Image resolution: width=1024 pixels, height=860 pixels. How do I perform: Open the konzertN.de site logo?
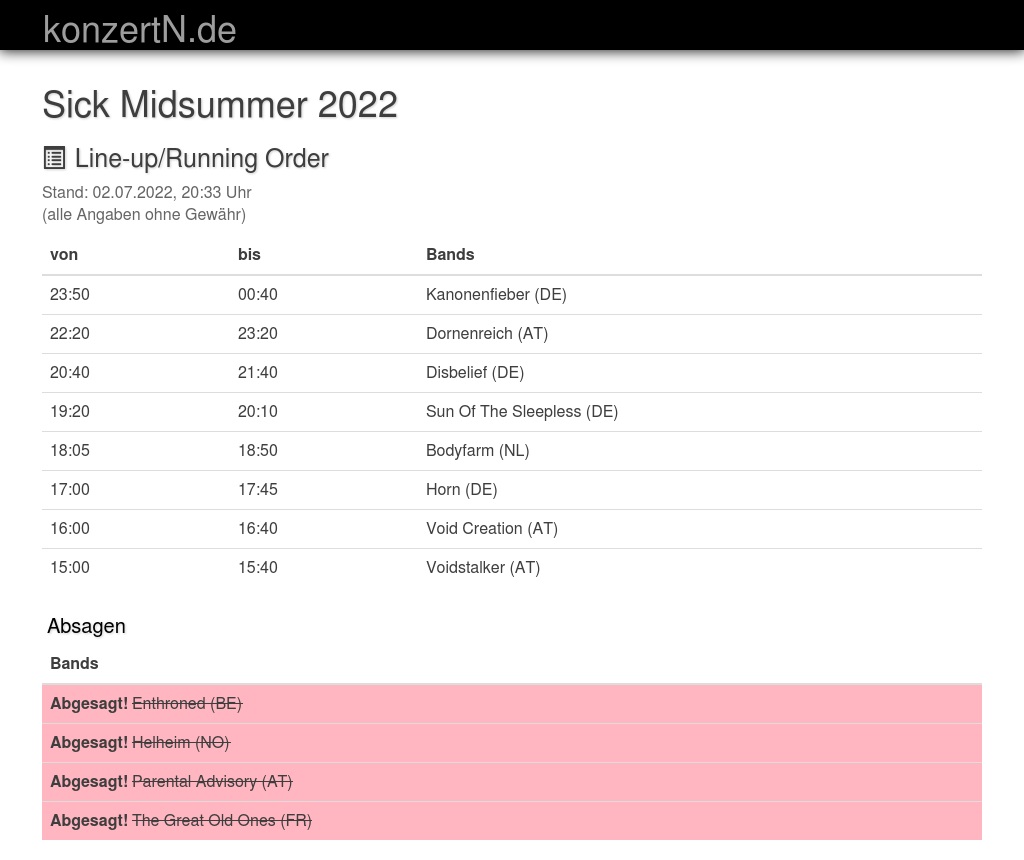point(139,30)
